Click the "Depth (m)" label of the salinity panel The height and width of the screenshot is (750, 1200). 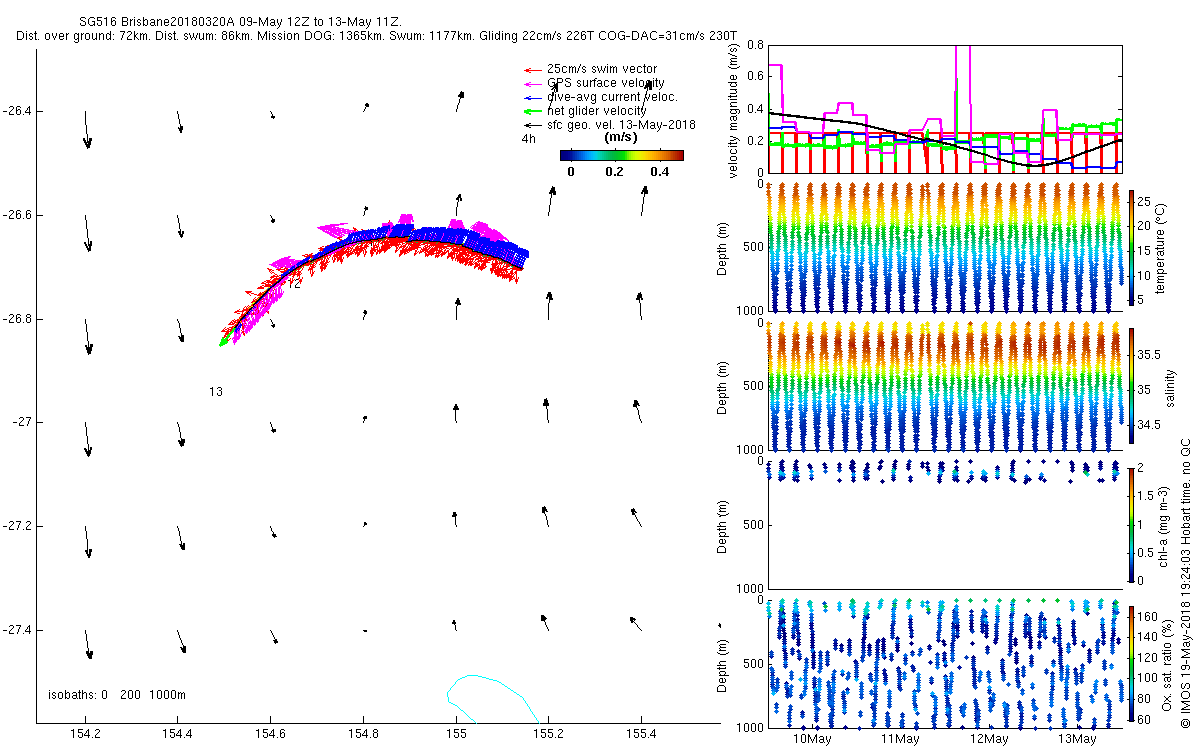click(724, 386)
